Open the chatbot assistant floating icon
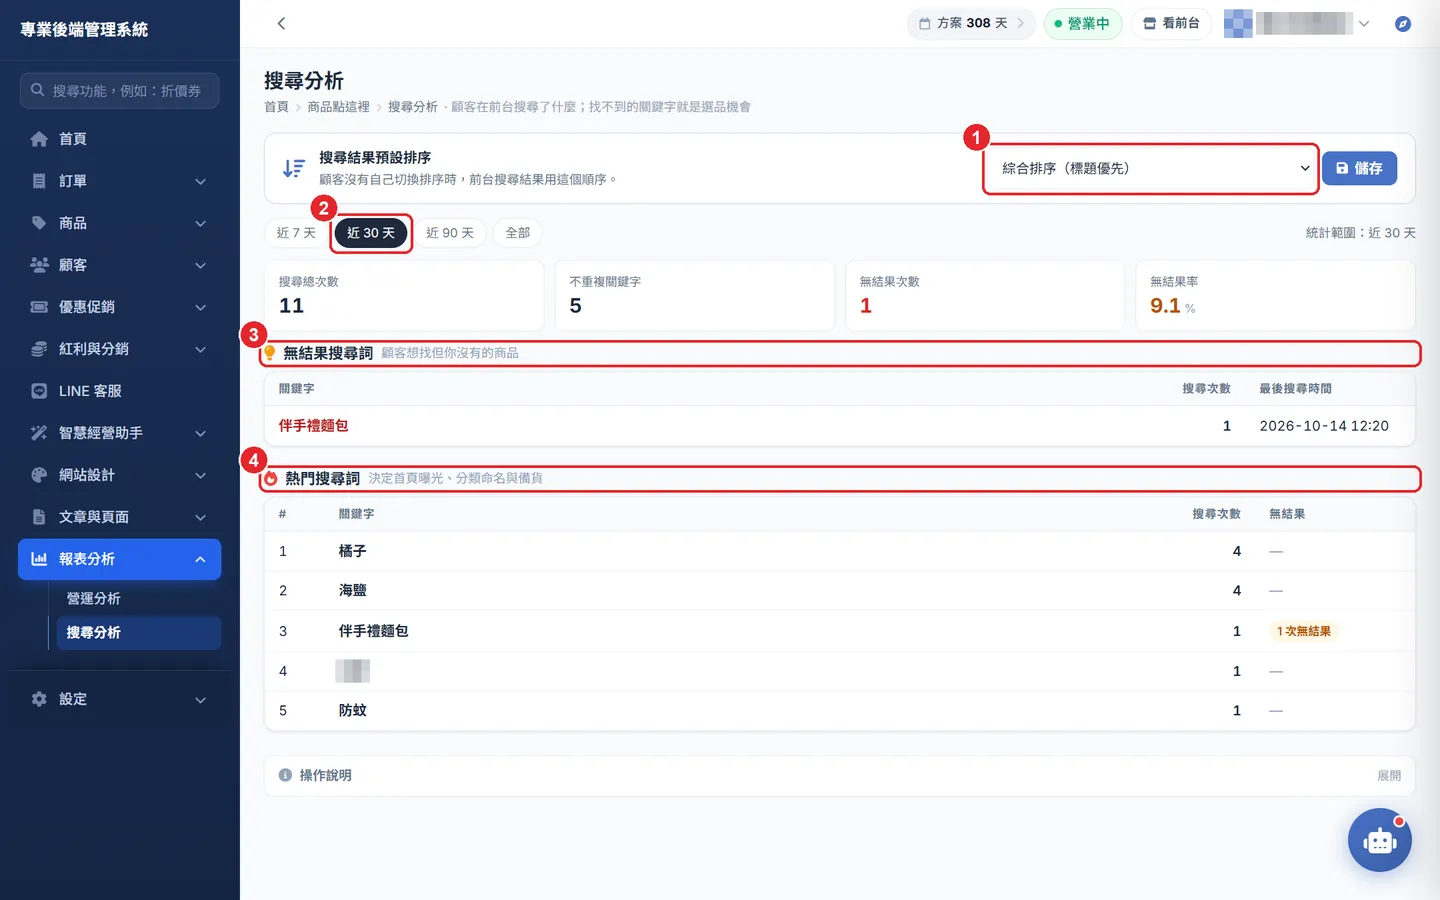 click(x=1380, y=840)
